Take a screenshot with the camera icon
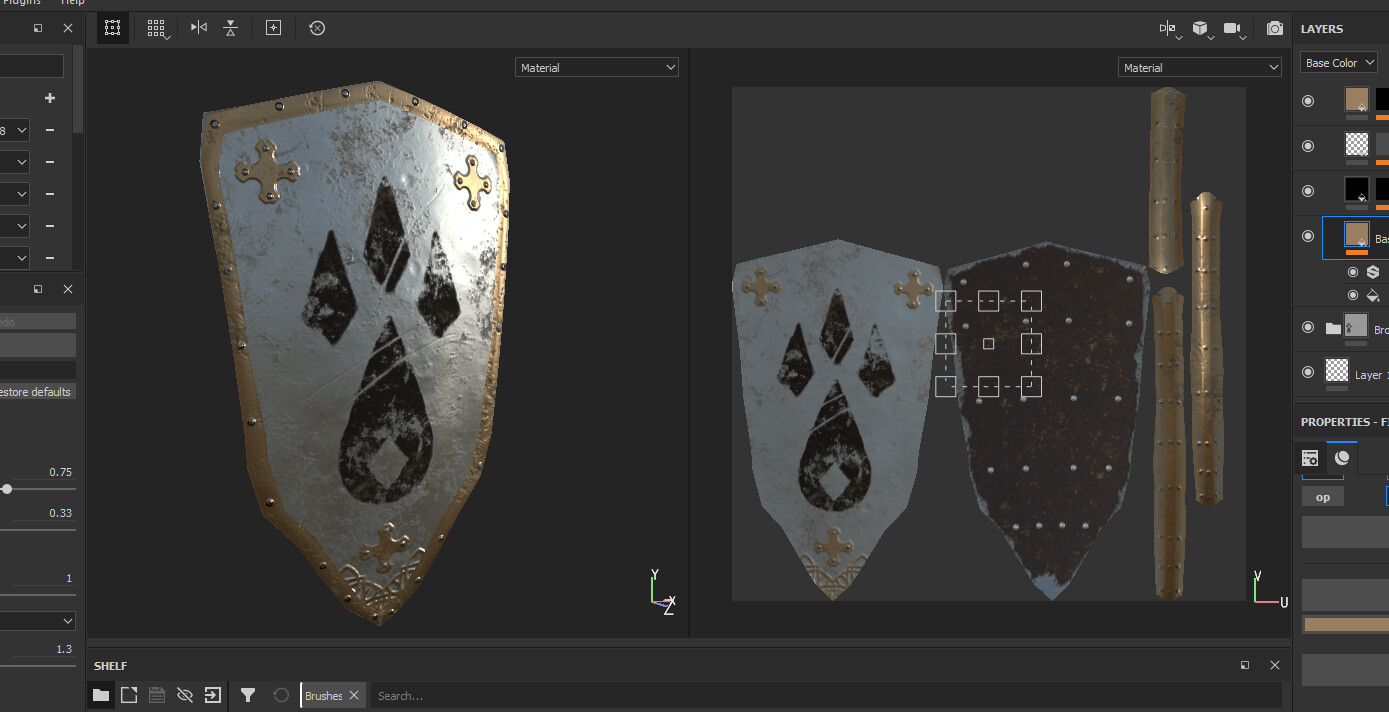 tap(1274, 29)
